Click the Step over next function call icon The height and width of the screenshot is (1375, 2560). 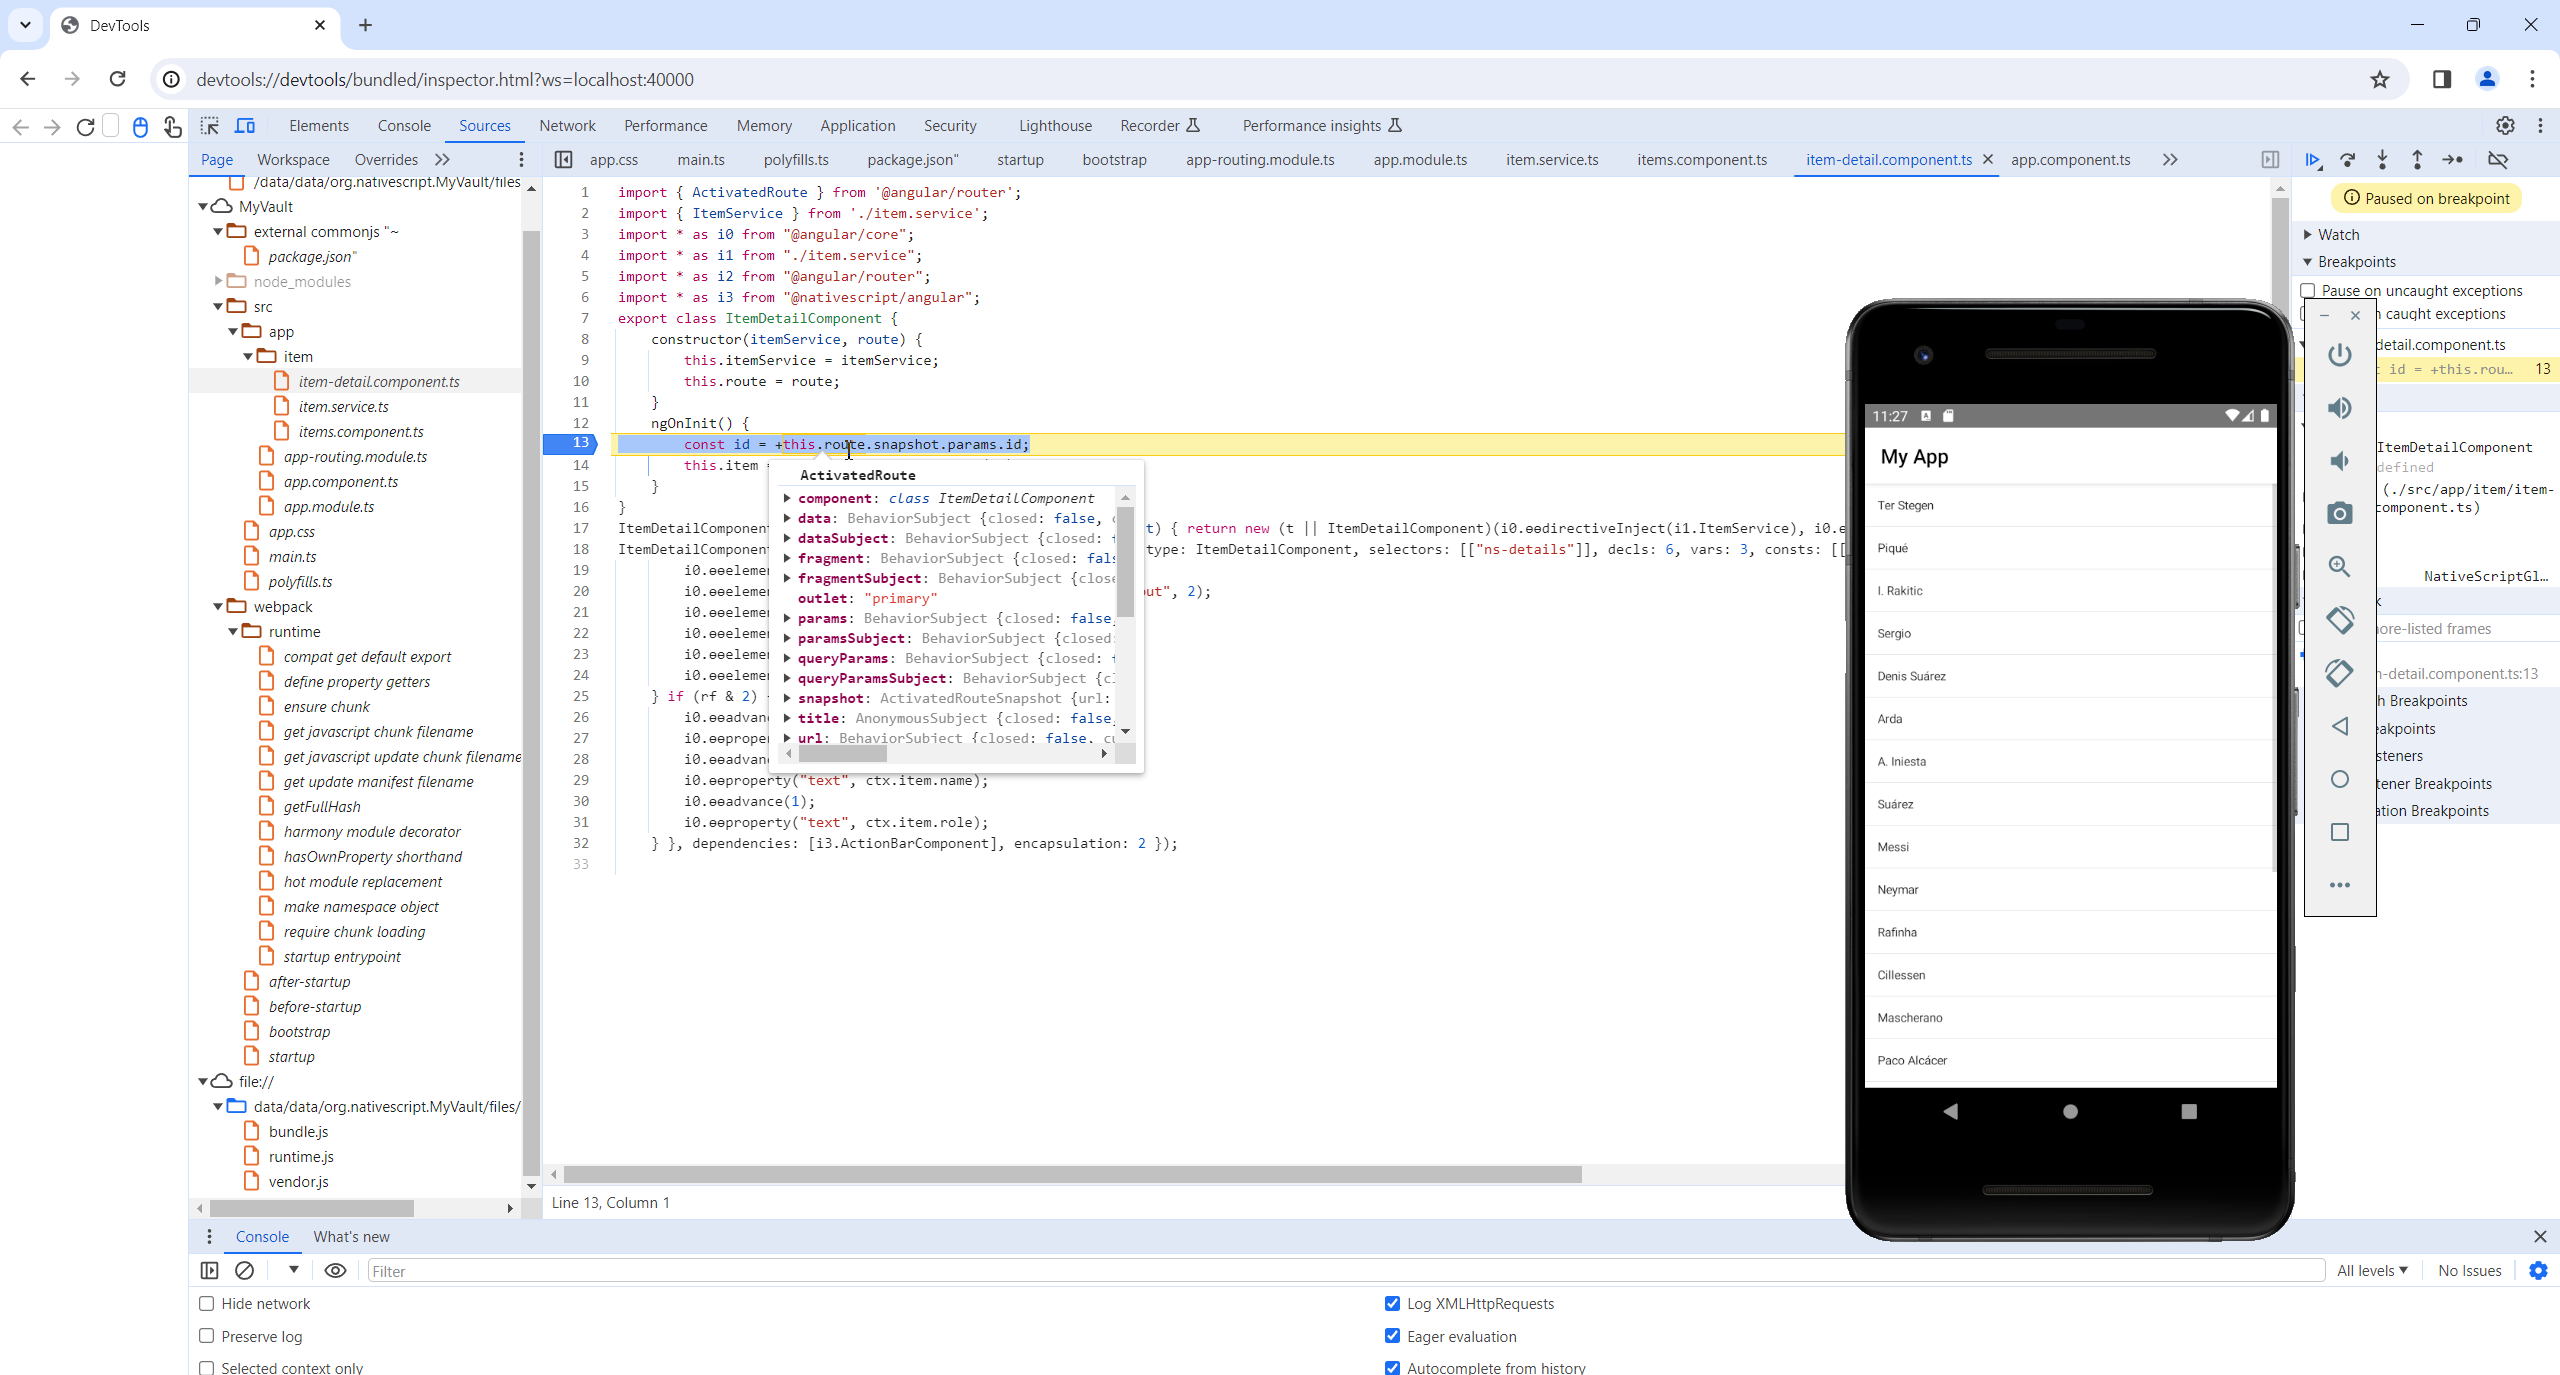(2348, 160)
